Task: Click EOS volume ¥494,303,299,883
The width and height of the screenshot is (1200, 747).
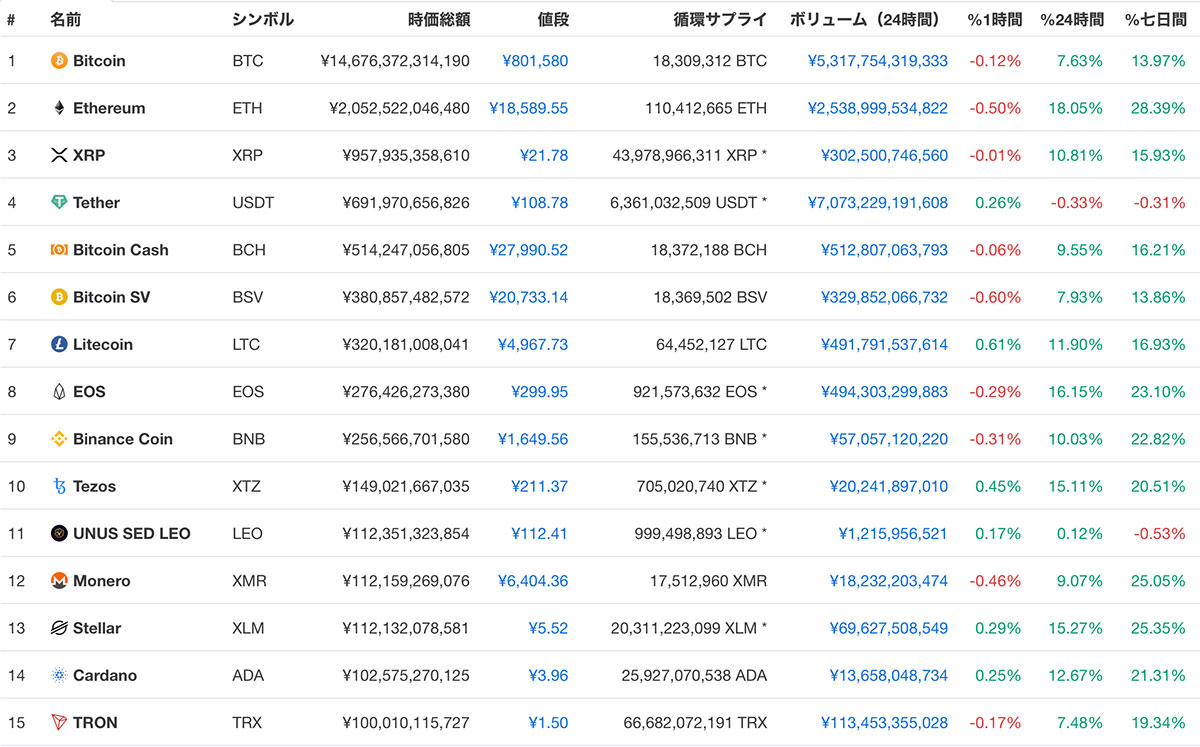Action: 884,392
